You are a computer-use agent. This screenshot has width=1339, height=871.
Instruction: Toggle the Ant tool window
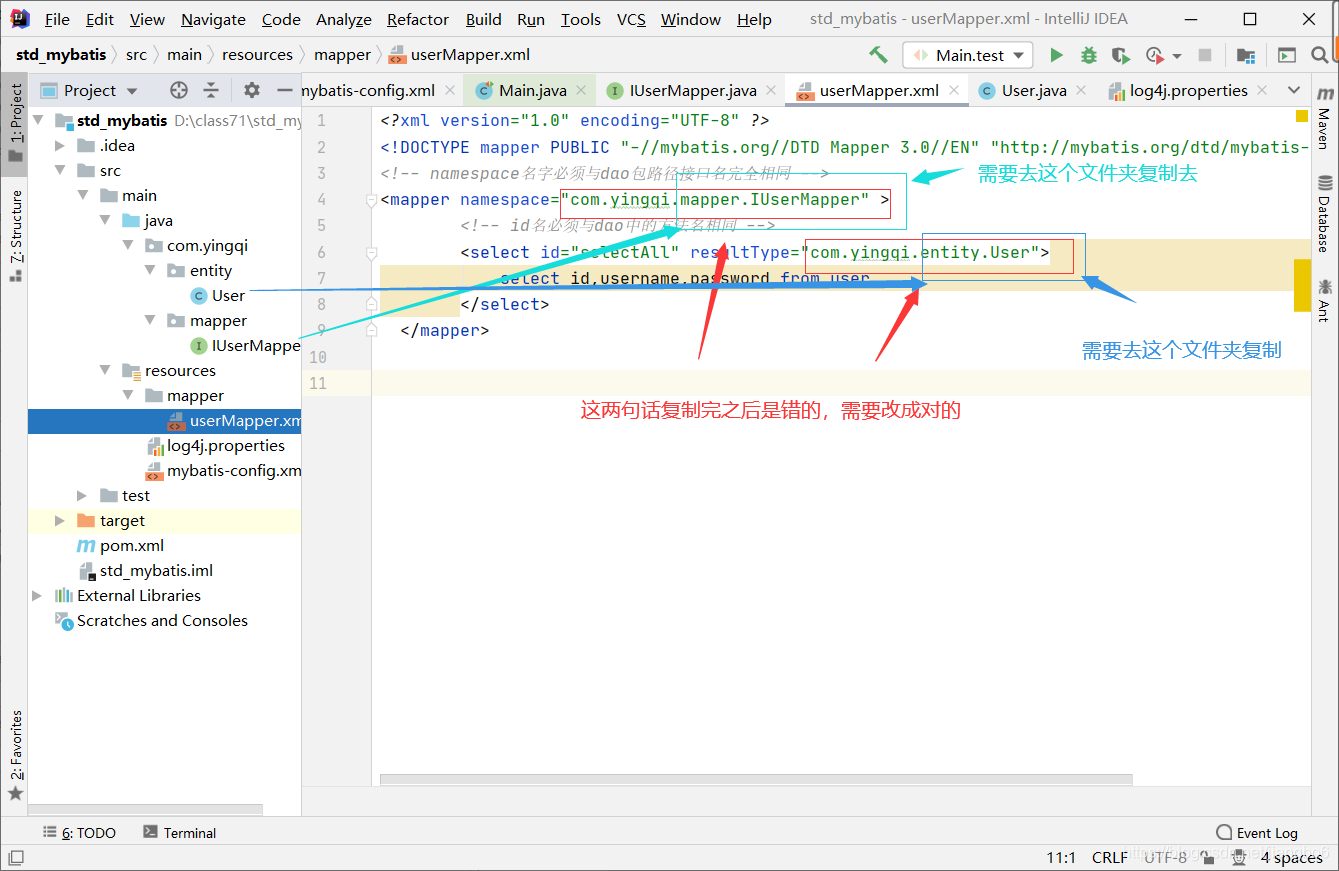[1325, 300]
